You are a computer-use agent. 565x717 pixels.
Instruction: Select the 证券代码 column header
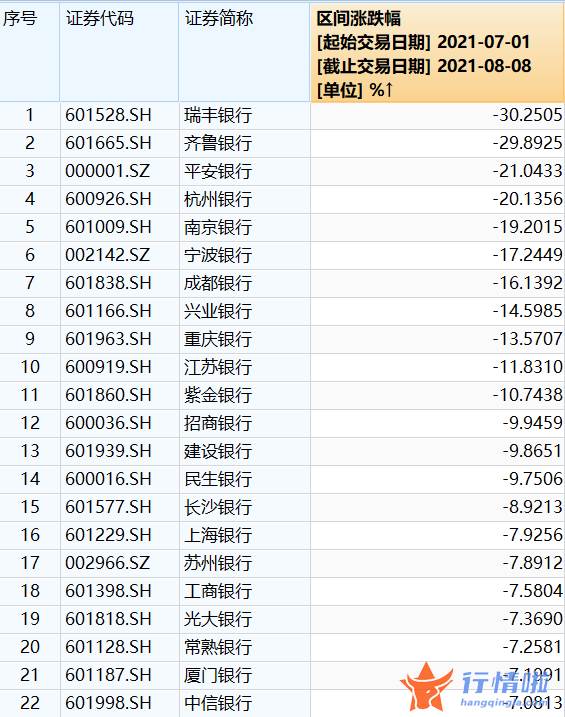(x=119, y=53)
